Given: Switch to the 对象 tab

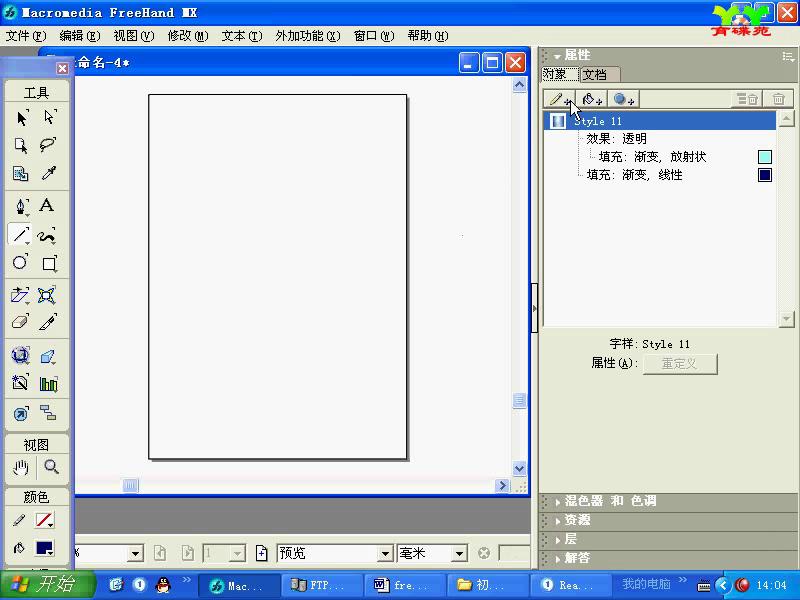Looking at the screenshot, I should [560, 74].
